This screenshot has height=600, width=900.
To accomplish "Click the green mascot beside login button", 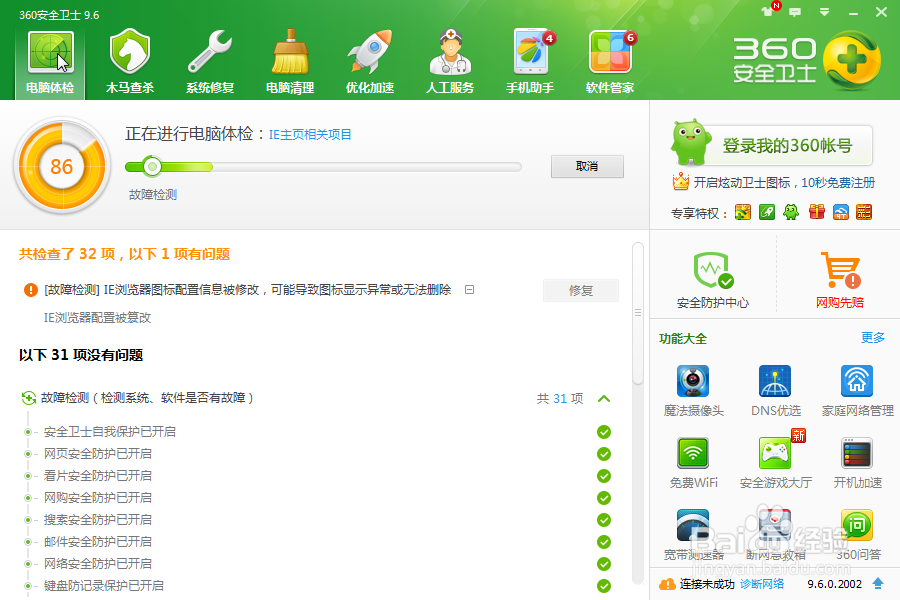I will 690,142.
